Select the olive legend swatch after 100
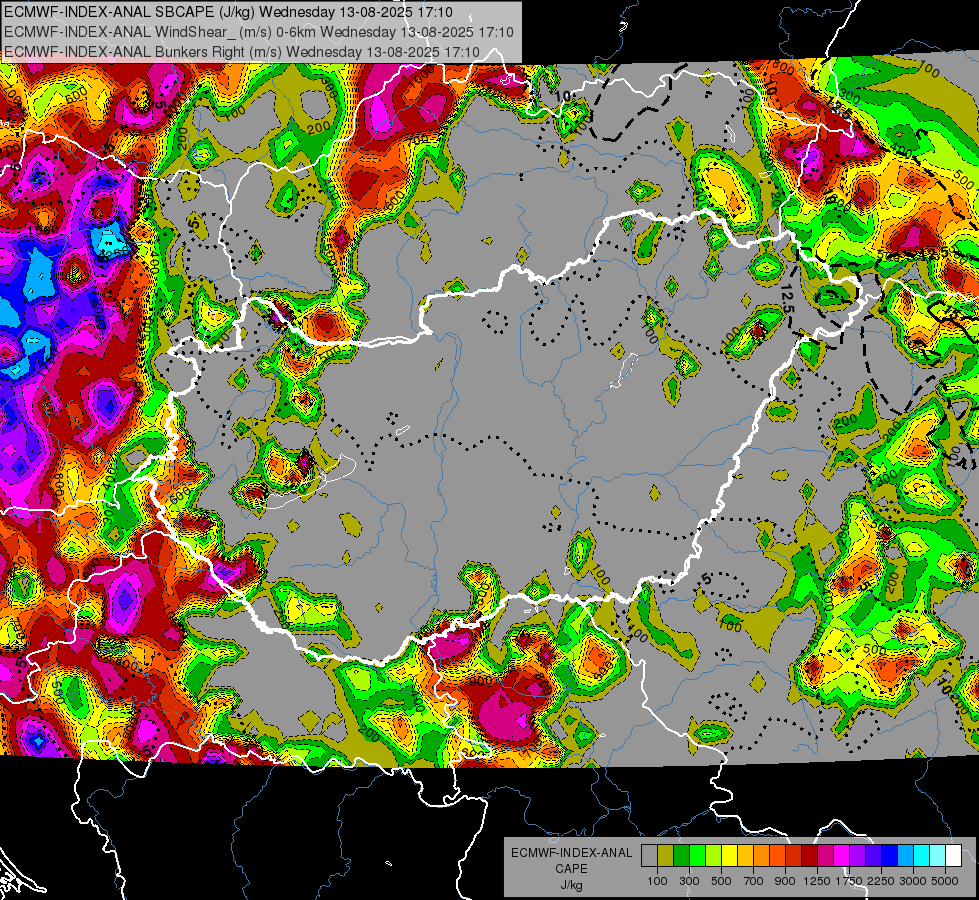979x900 pixels. [x=665, y=856]
